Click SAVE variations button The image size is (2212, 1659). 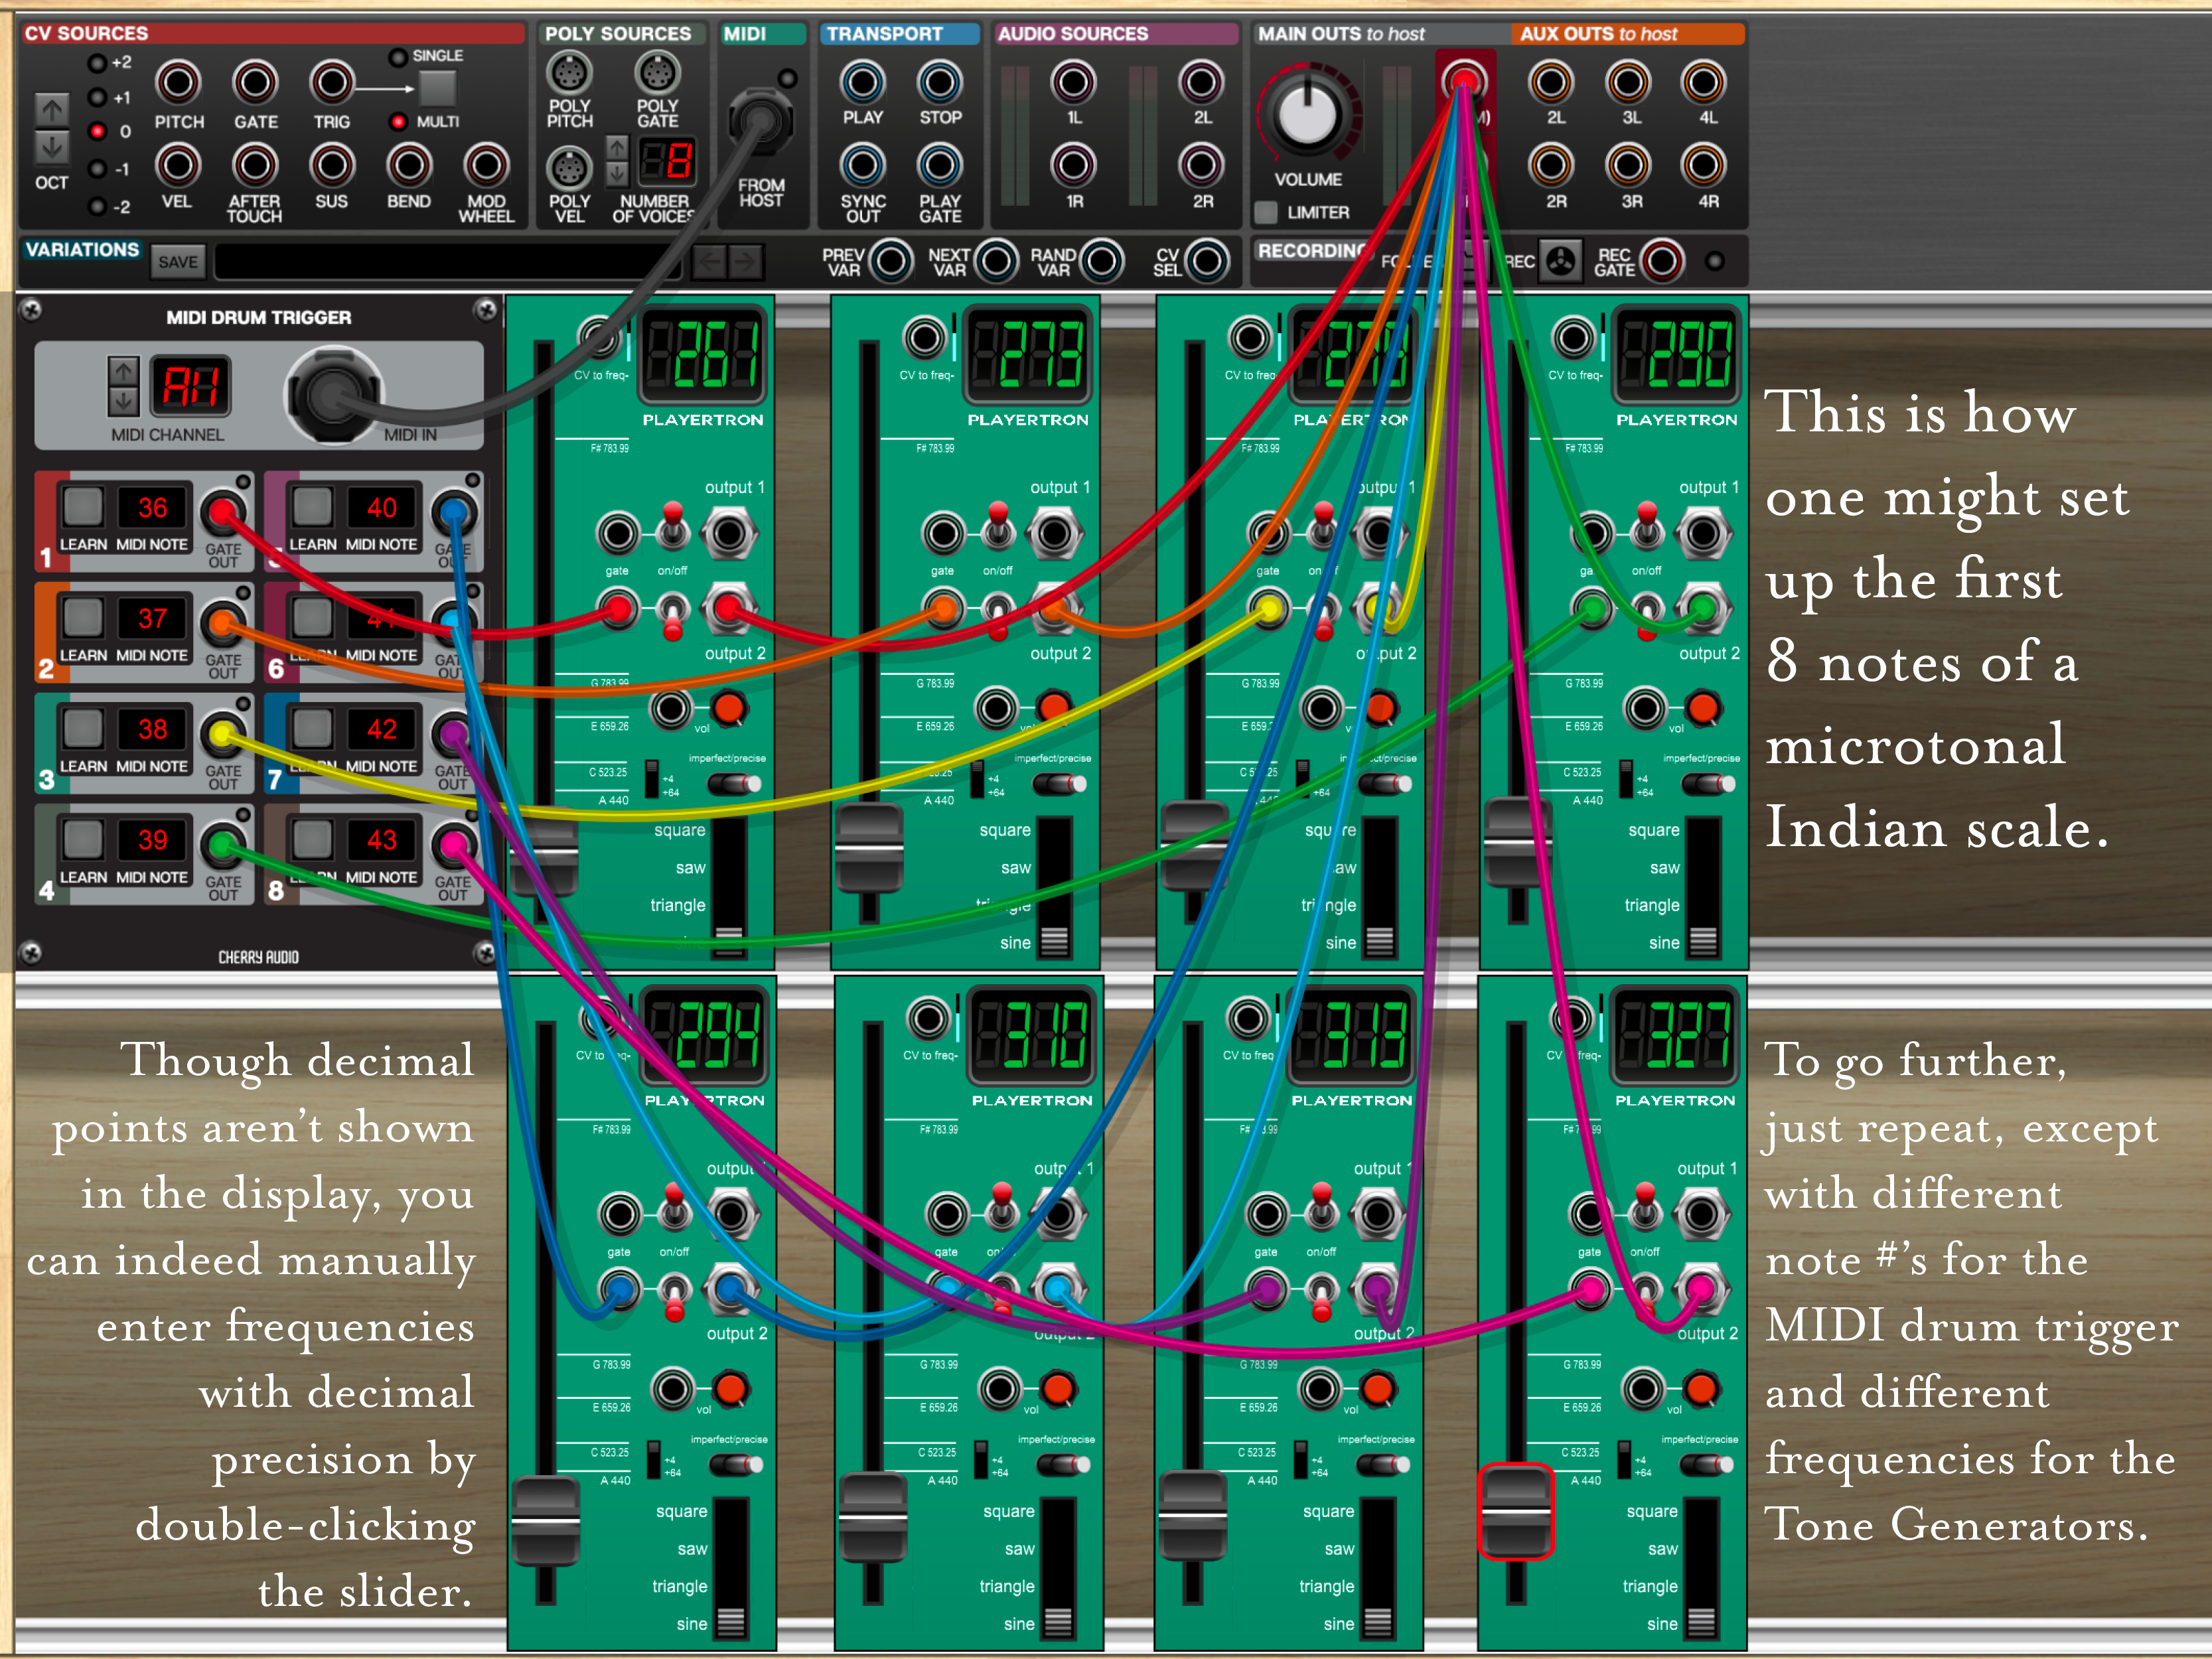178,262
